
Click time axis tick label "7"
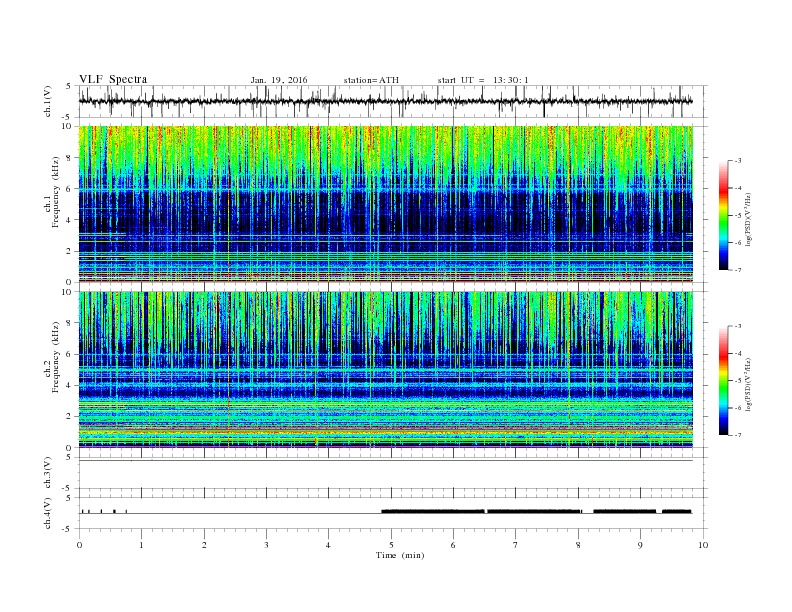tap(516, 545)
